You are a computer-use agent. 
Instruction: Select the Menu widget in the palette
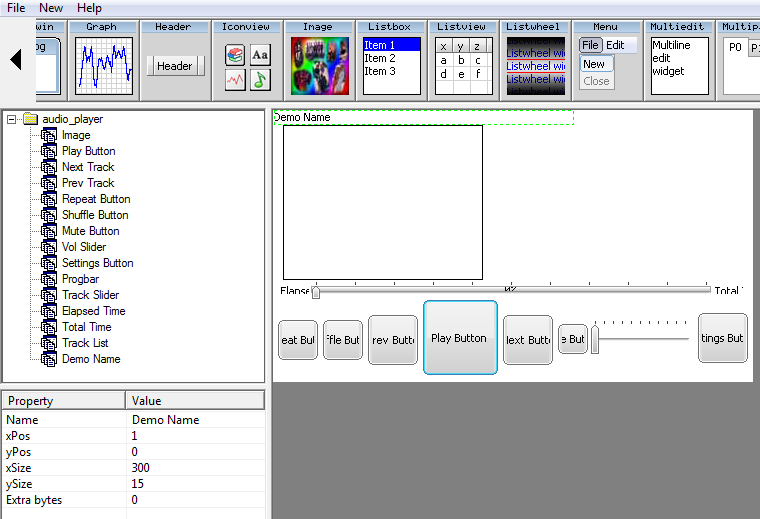tap(606, 65)
